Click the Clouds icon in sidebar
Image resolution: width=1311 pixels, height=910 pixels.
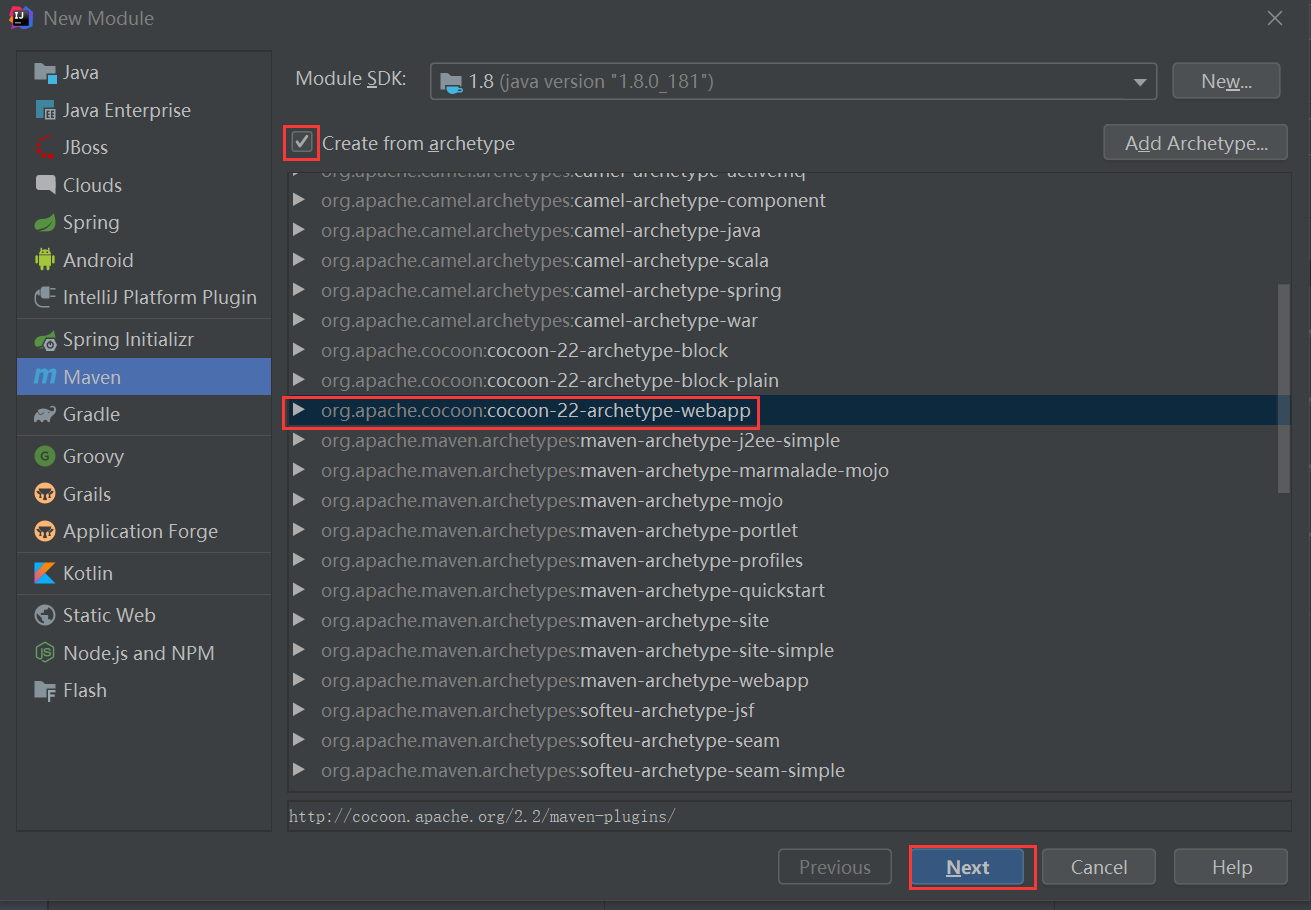45,185
